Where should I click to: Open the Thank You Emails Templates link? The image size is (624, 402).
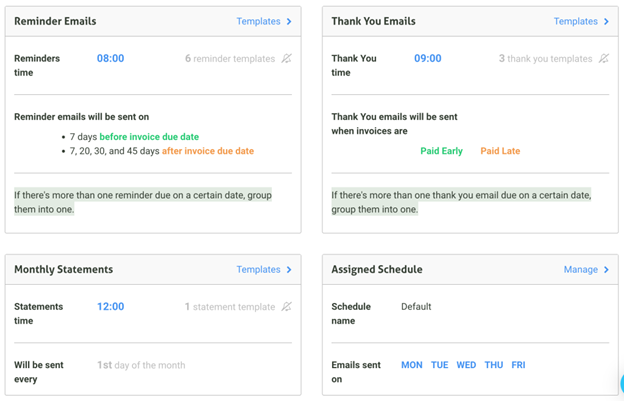(576, 21)
